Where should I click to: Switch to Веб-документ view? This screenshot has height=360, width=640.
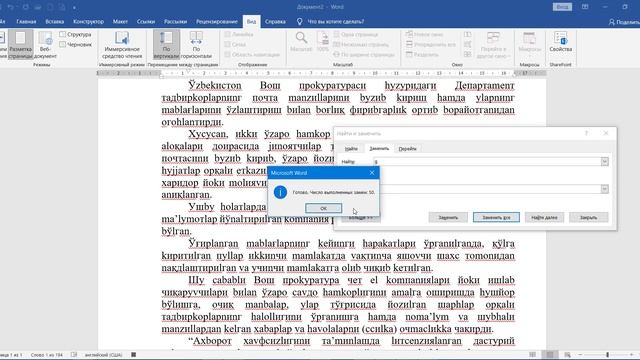point(45,44)
